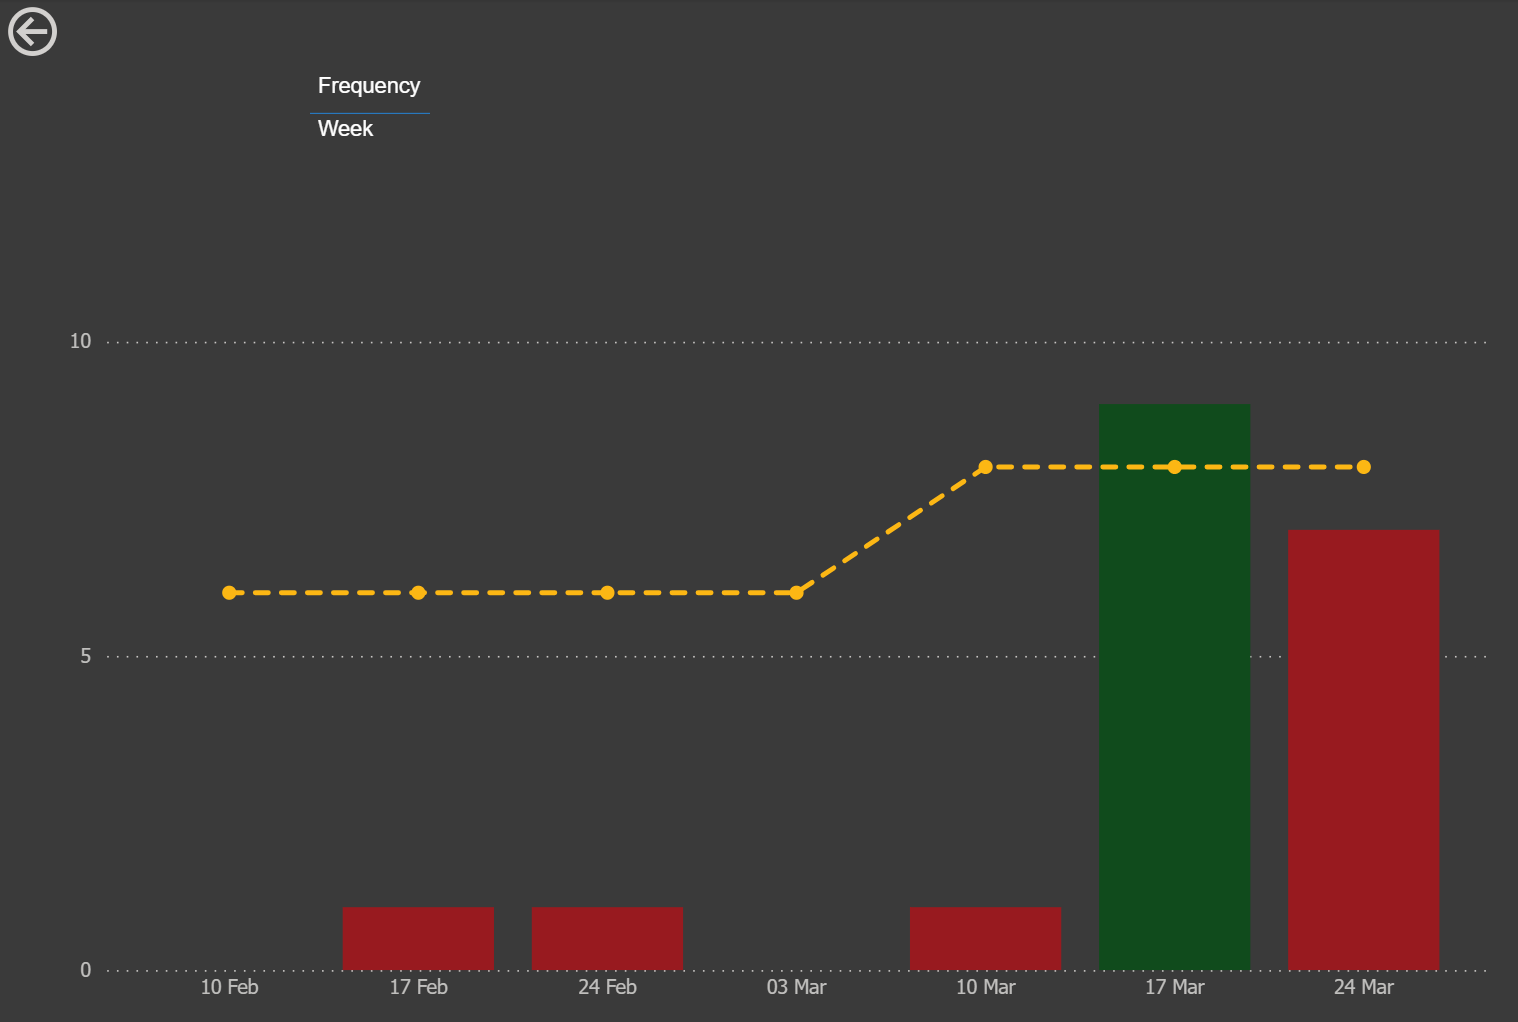Select the red bar for 24 Mar
Viewport: 1518px width, 1022px height.
tap(1363, 750)
